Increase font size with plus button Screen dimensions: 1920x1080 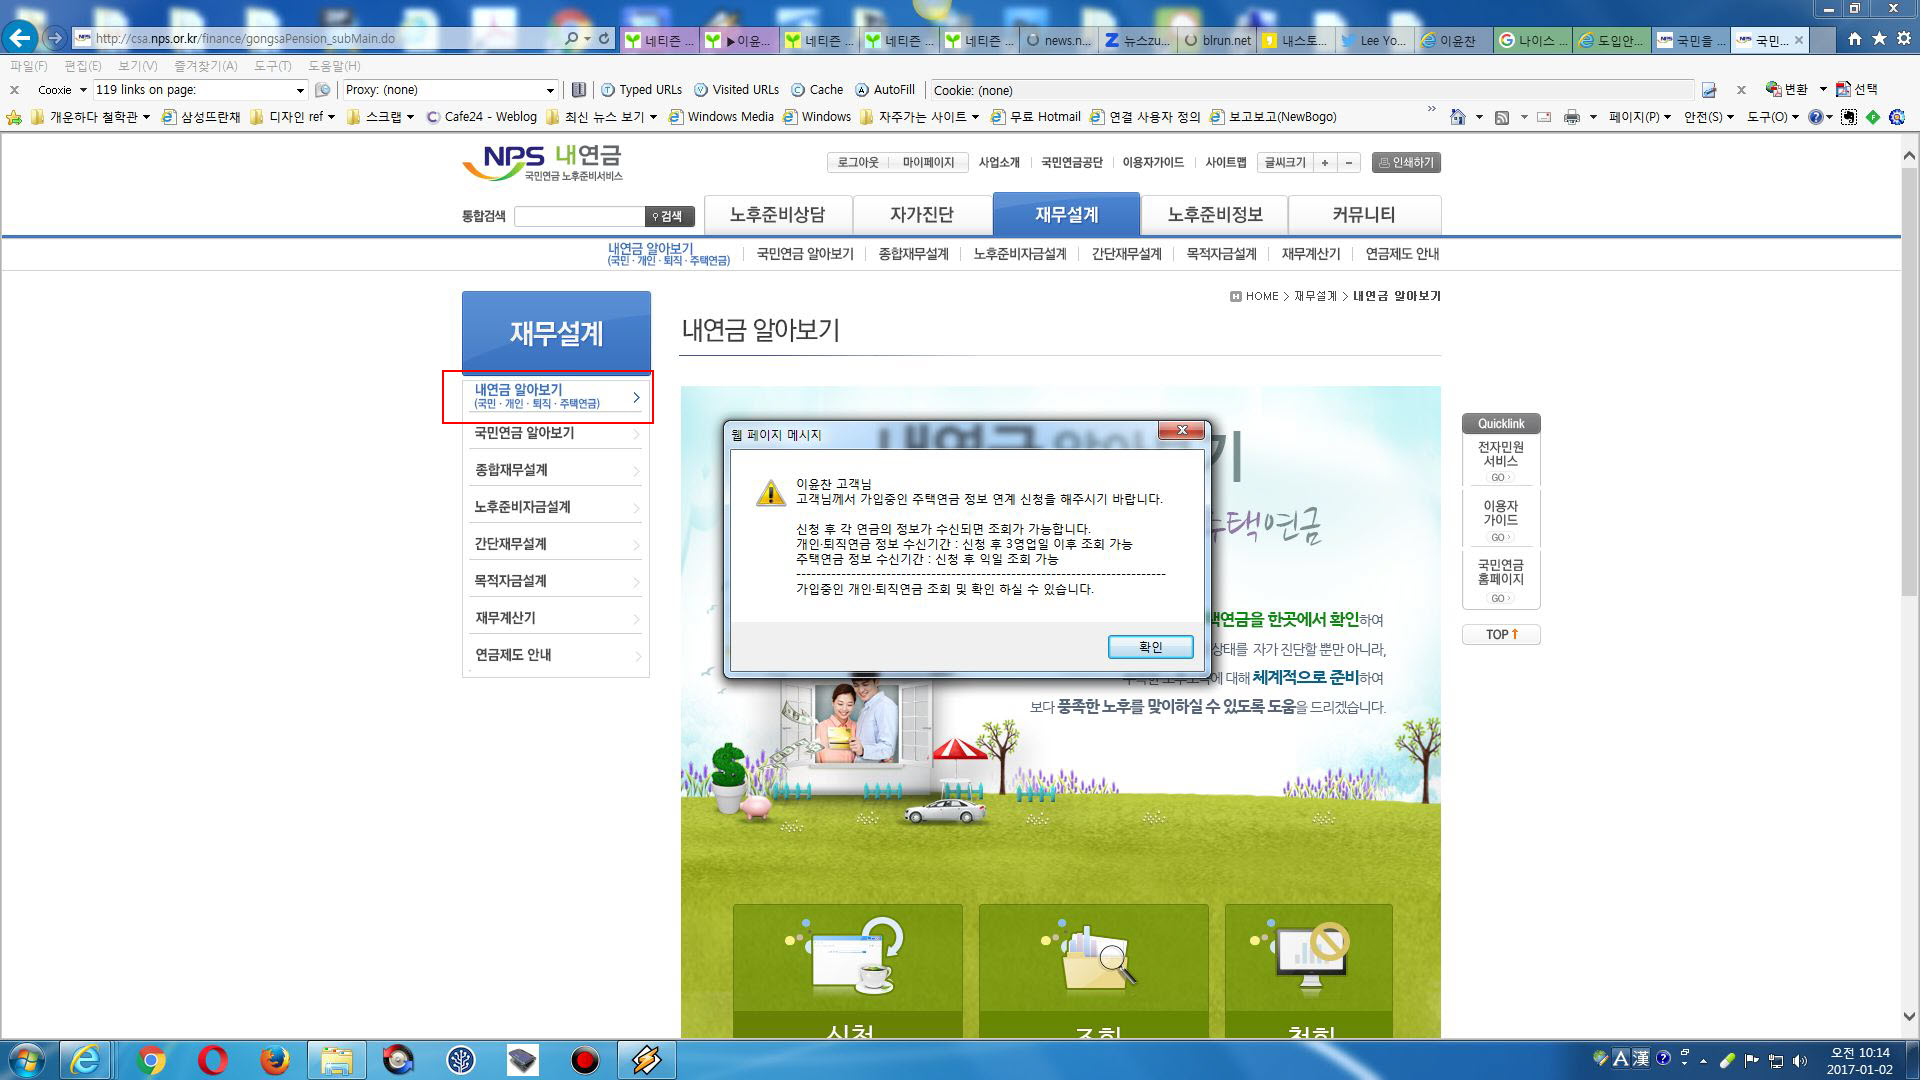point(1325,162)
